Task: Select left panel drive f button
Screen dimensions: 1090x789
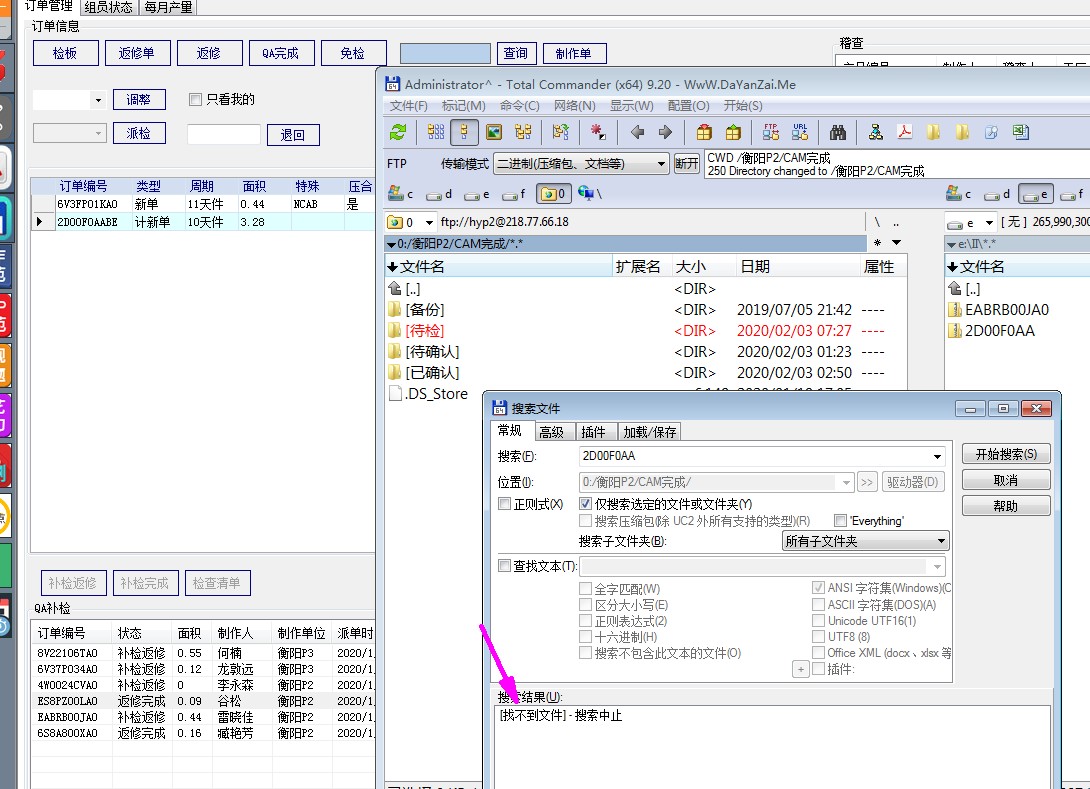Action: click(514, 194)
